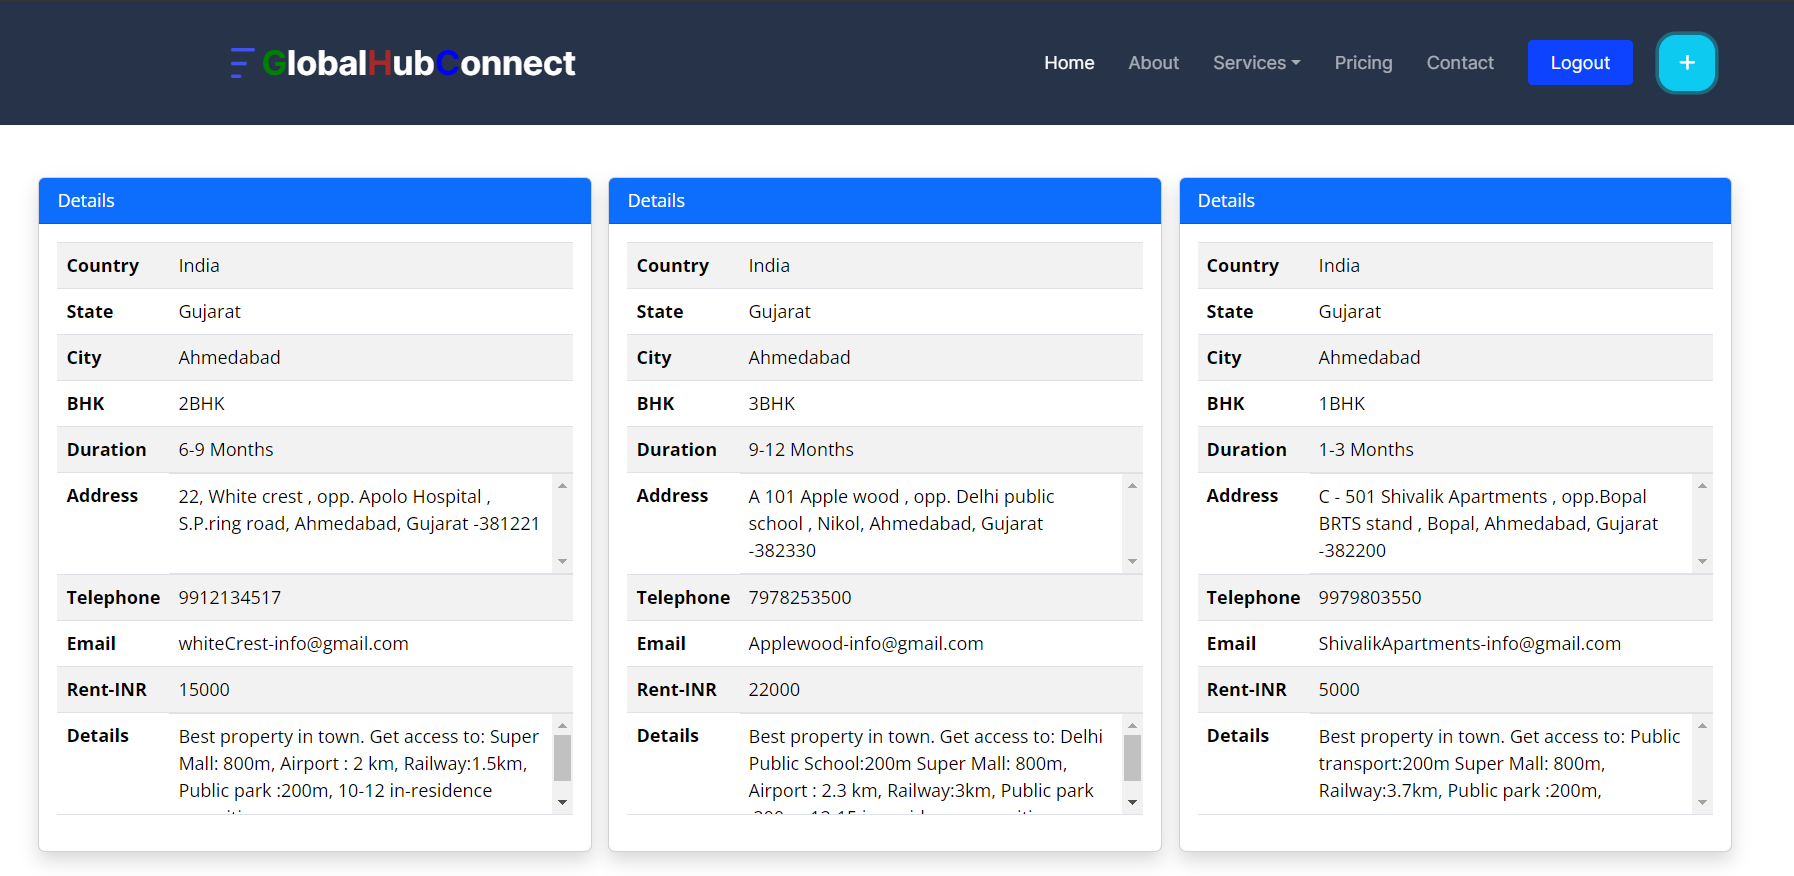Click scroll-down arrow in second card's Details box

(1132, 802)
